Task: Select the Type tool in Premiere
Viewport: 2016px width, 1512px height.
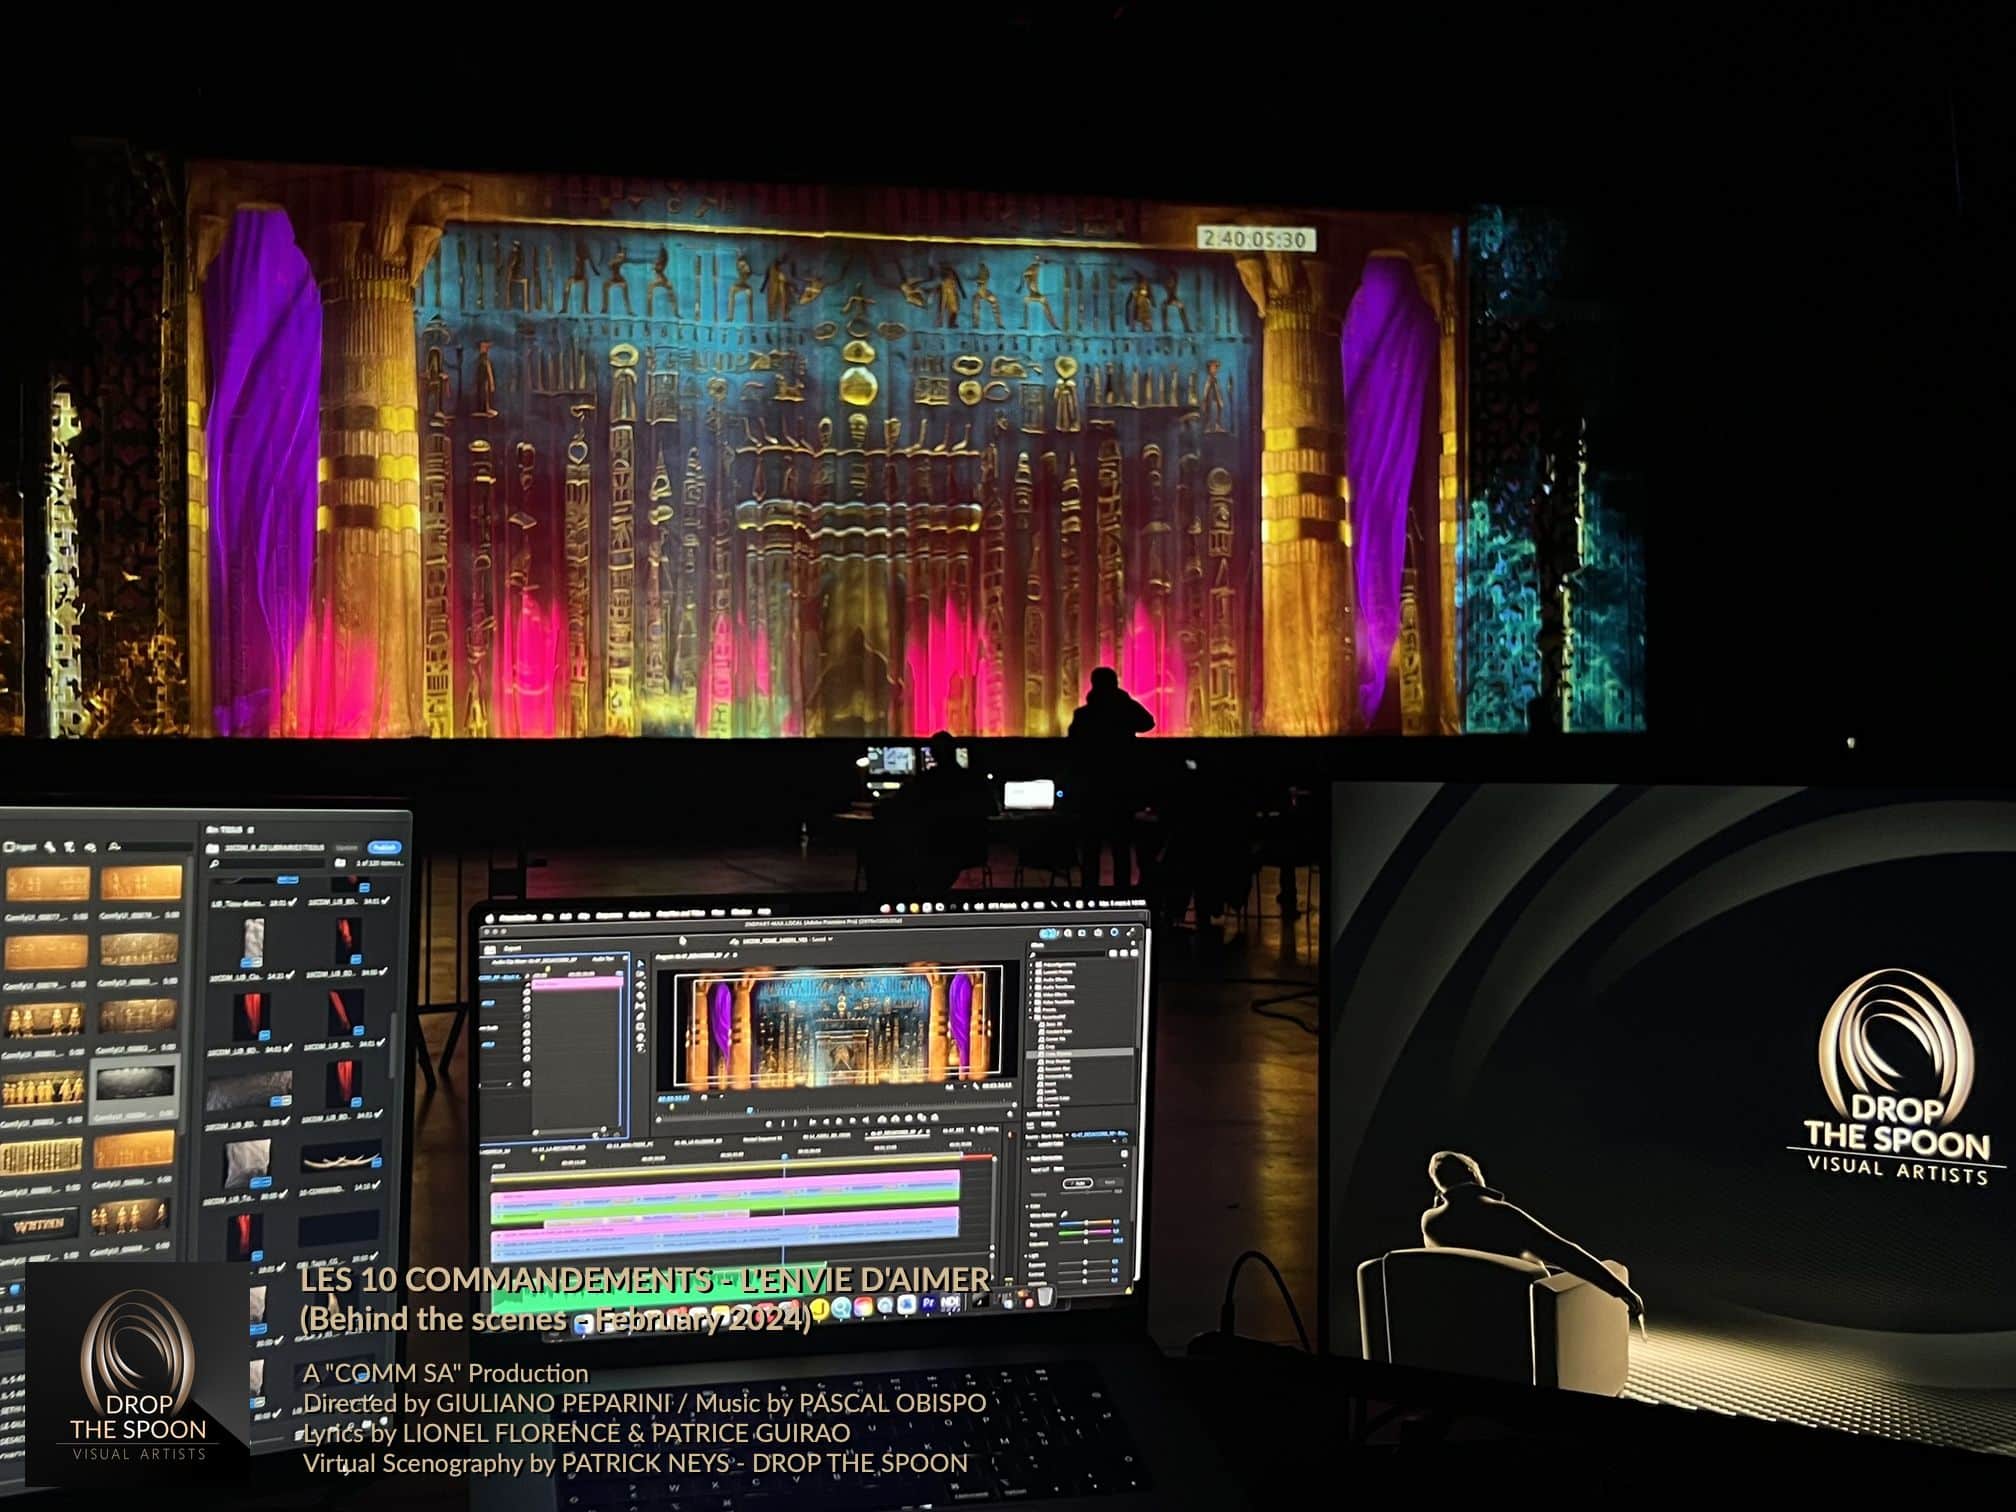Action: (641, 1048)
